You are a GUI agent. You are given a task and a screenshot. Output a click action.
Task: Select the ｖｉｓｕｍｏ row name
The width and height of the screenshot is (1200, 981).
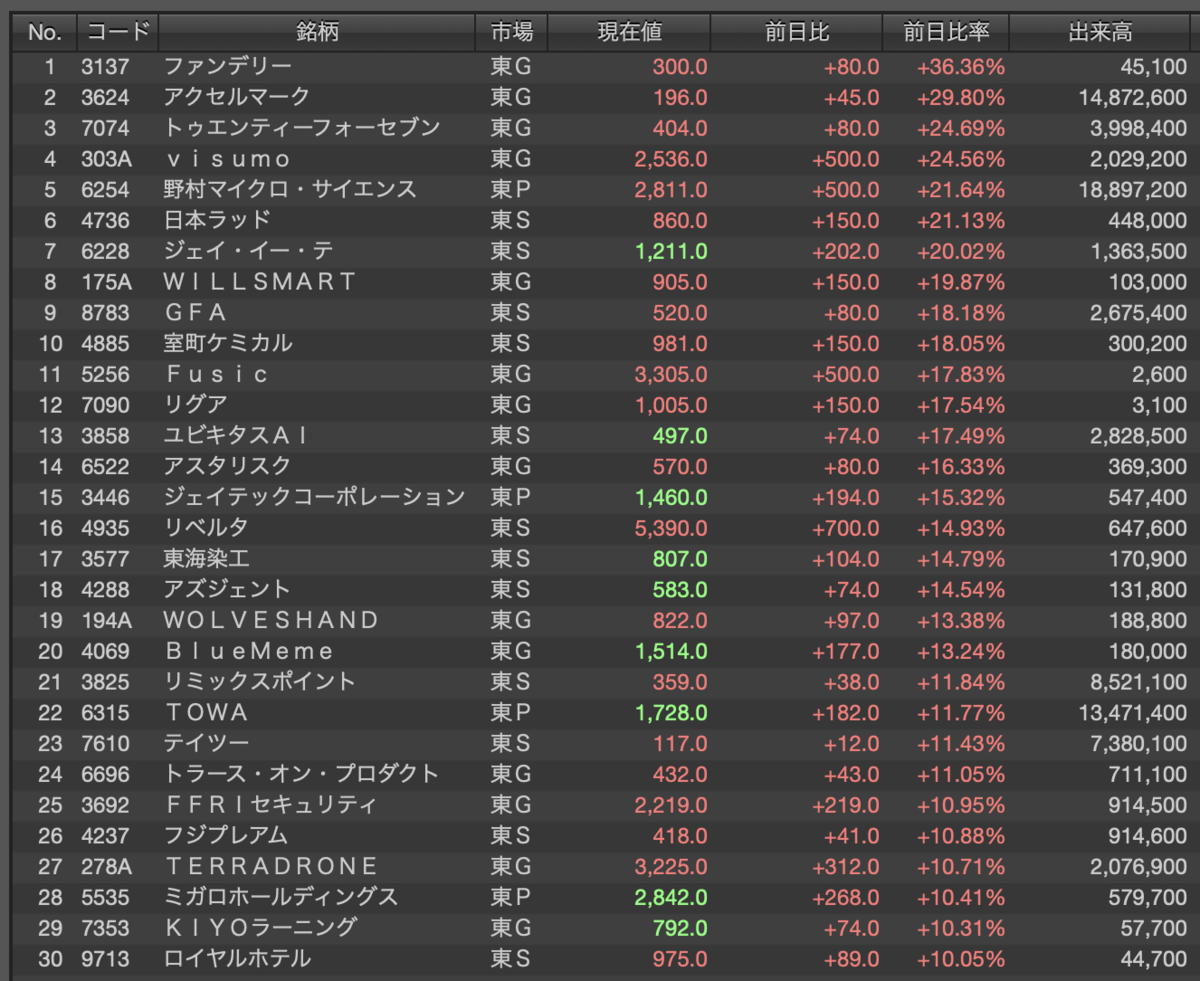coord(227,159)
